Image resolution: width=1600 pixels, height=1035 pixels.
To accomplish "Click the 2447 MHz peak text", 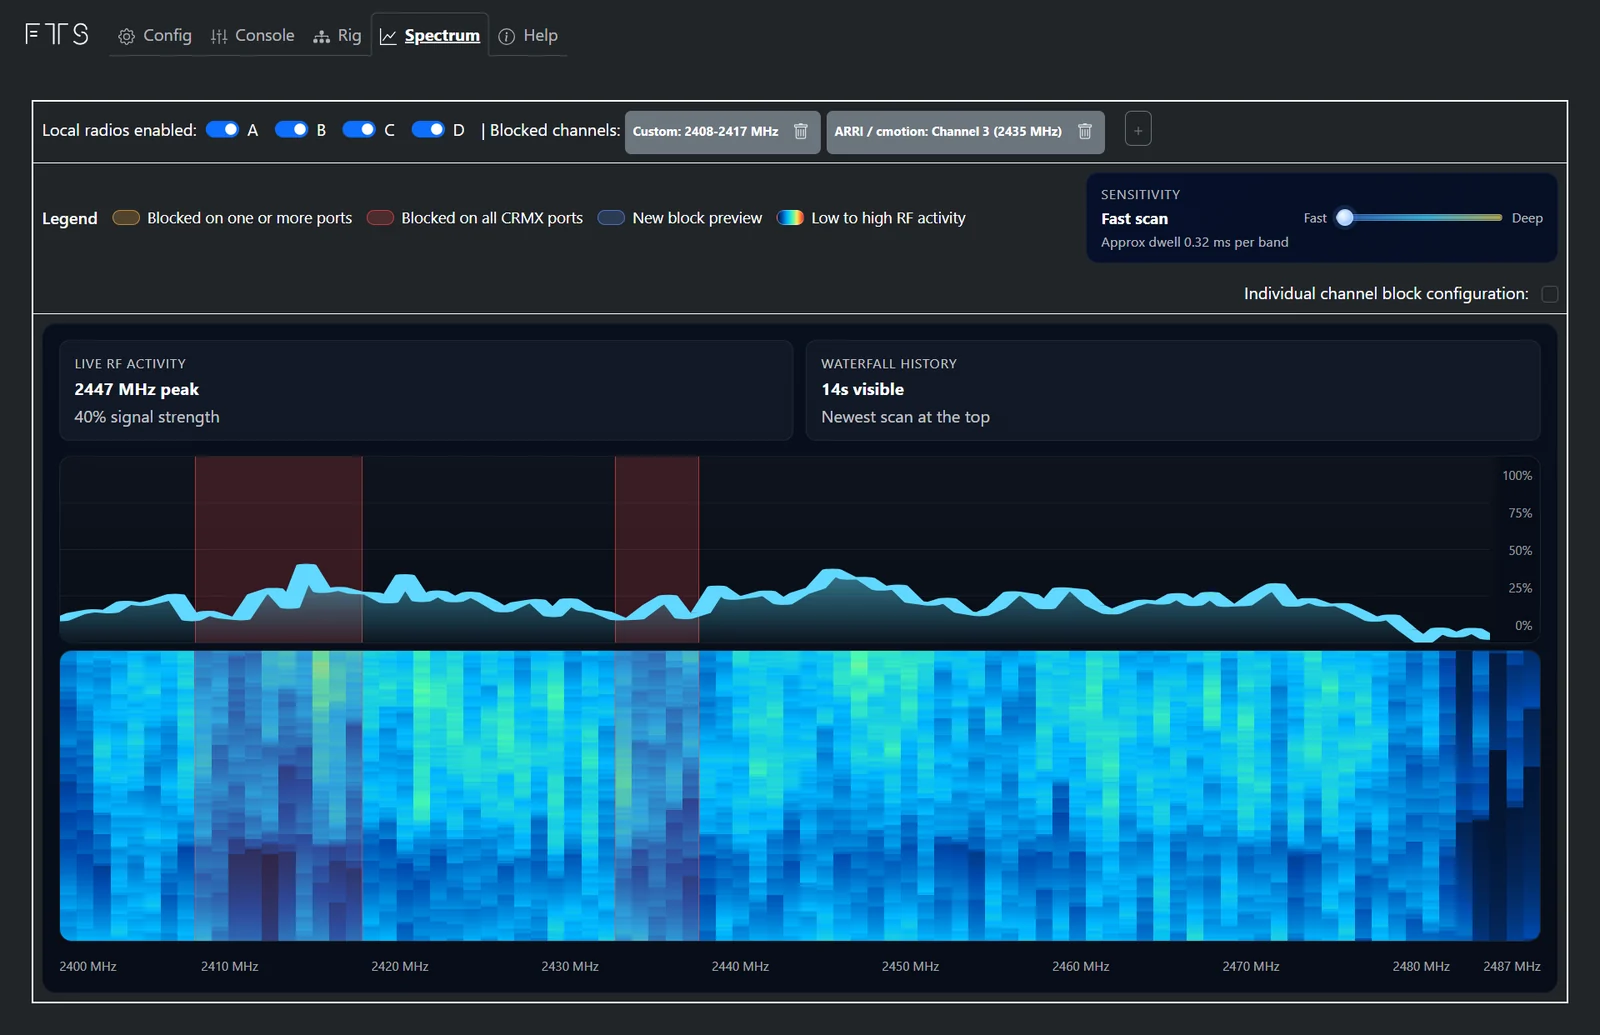I will (x=137, y=389).
